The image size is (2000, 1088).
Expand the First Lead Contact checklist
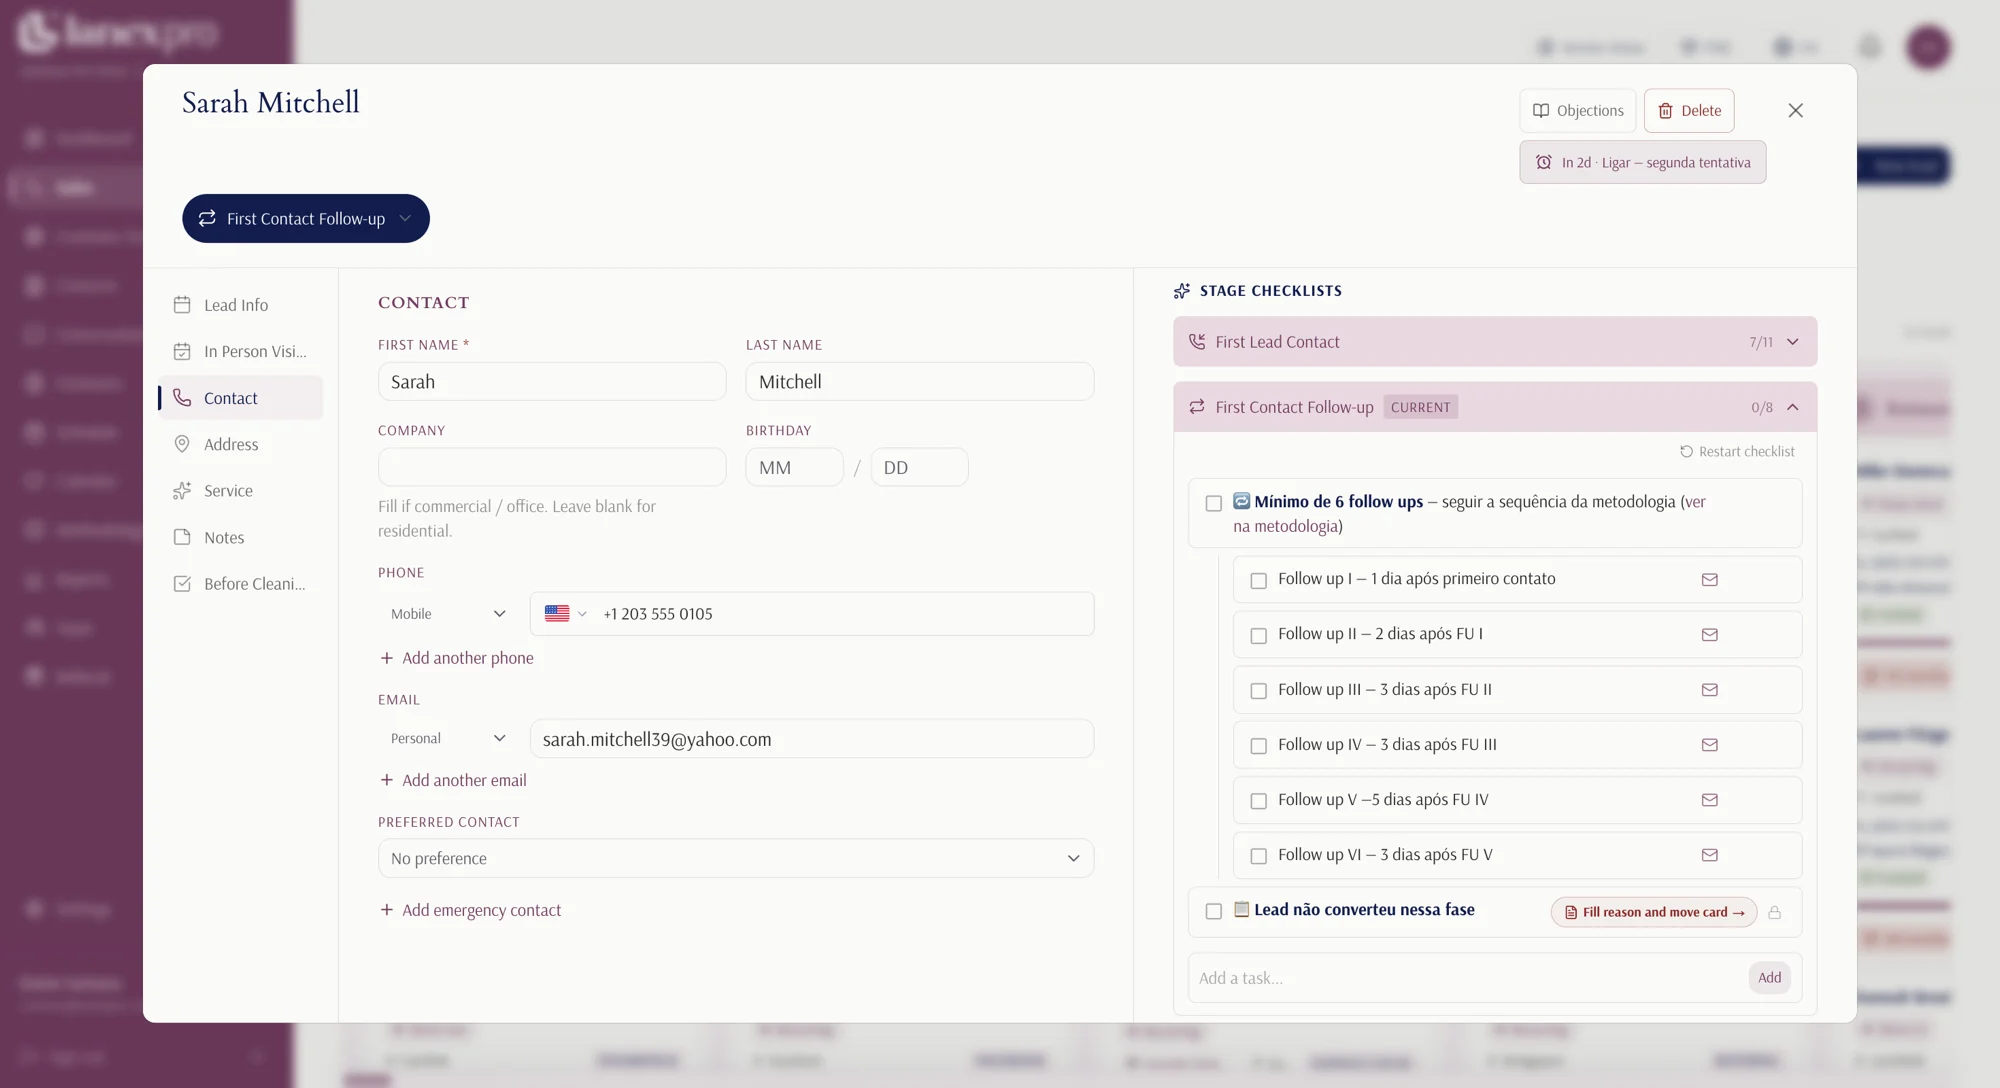(x=1495, y=342)
